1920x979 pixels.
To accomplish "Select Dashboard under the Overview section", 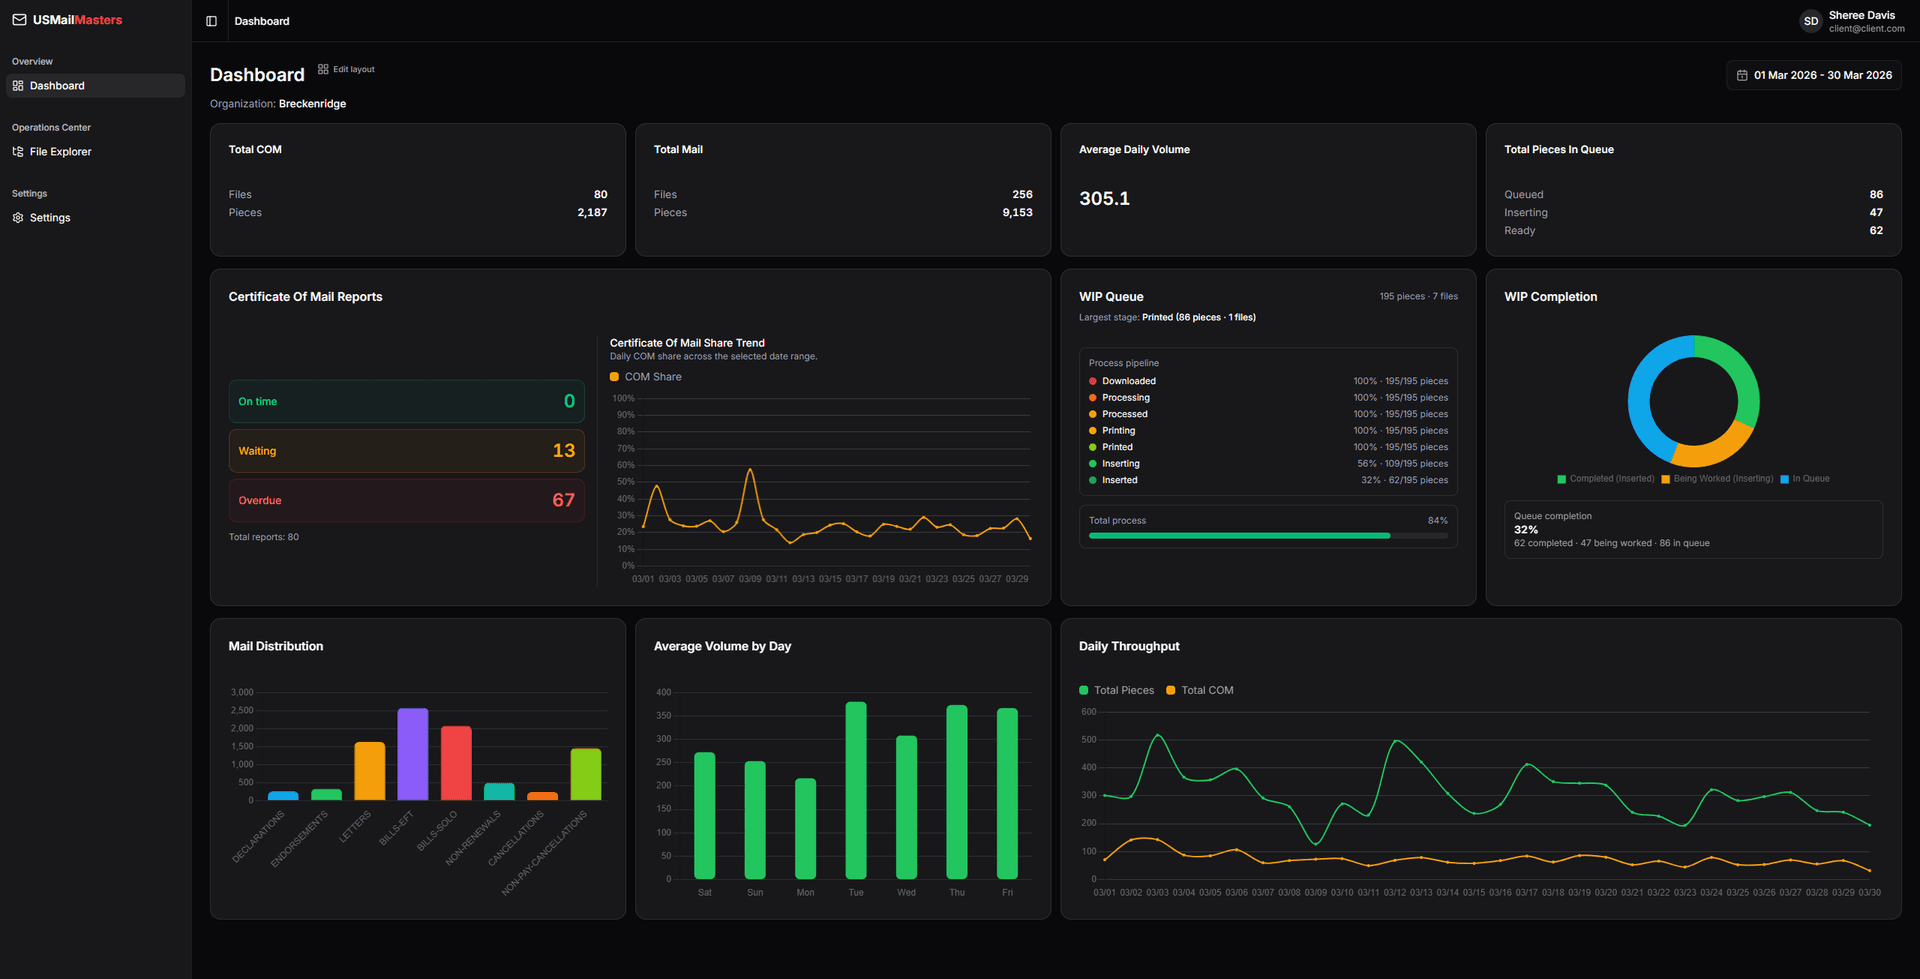I will 58,85.
